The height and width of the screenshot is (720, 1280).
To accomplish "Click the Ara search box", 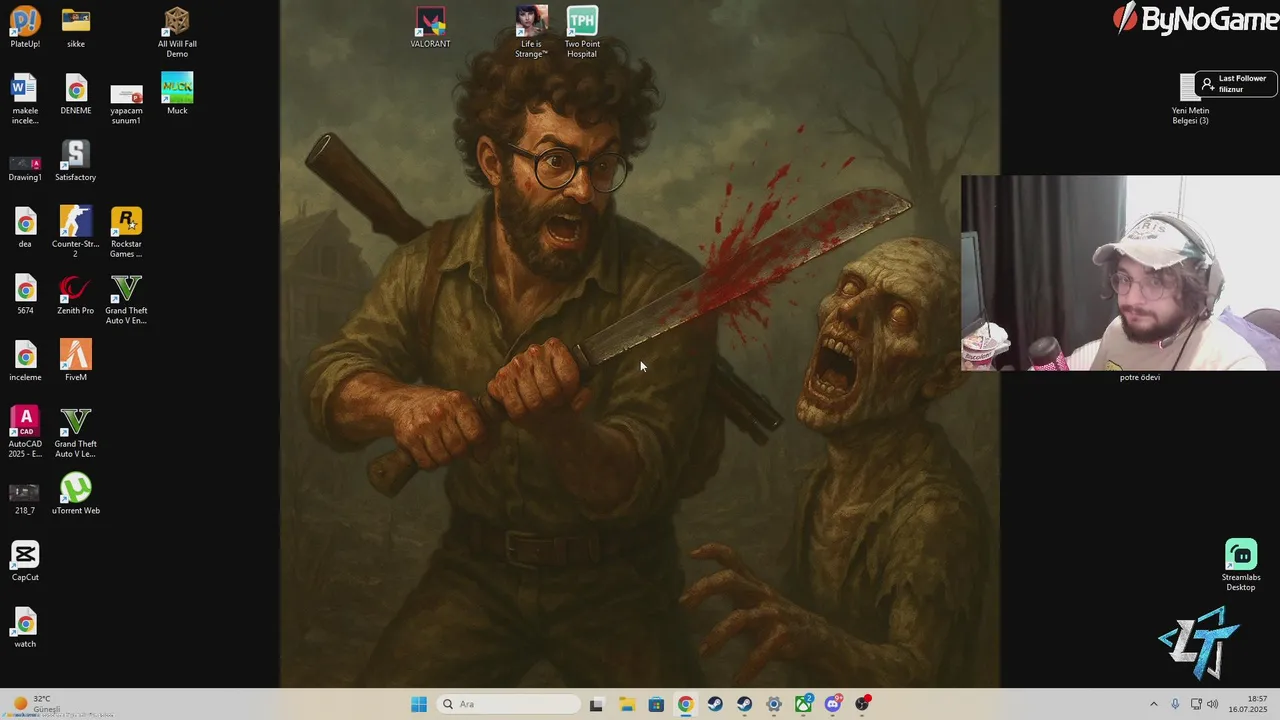I will 510,704.
